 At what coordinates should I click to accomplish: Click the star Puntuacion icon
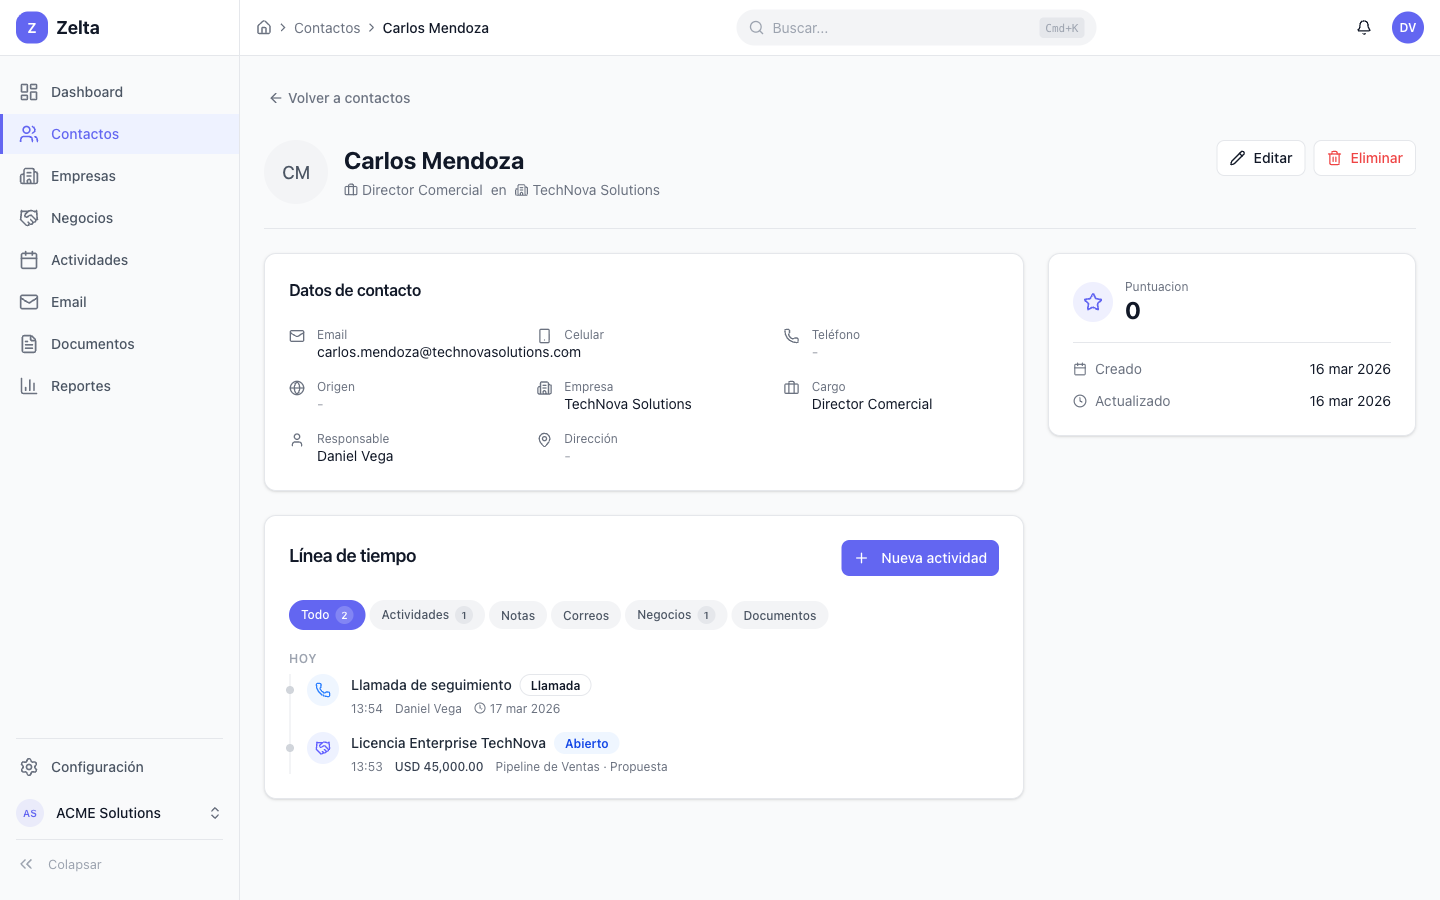1092,302
